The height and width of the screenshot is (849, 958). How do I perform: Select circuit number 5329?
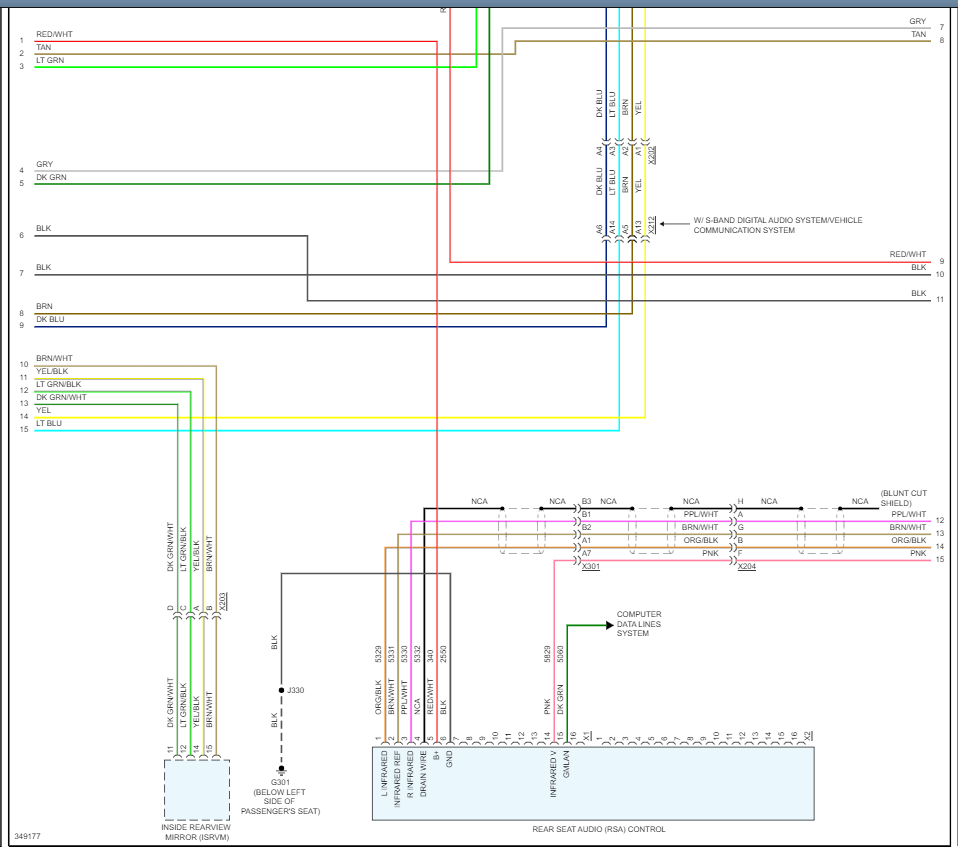(378, 654)
